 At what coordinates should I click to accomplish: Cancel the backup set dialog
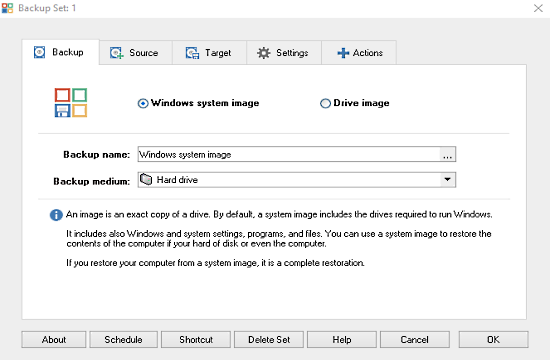[x=415, y=340]
